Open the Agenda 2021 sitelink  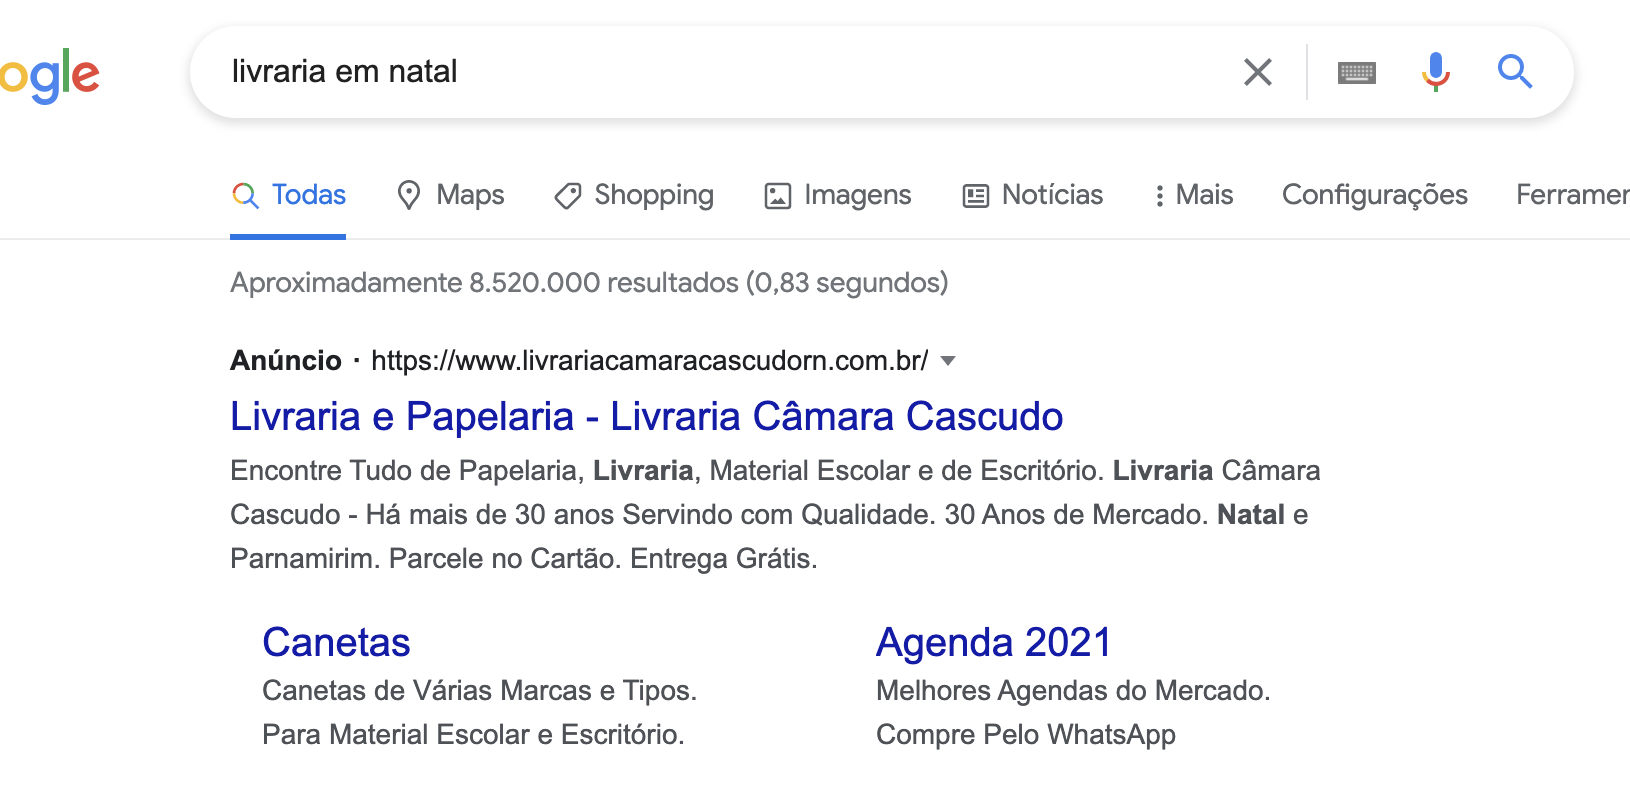(994, 642)
